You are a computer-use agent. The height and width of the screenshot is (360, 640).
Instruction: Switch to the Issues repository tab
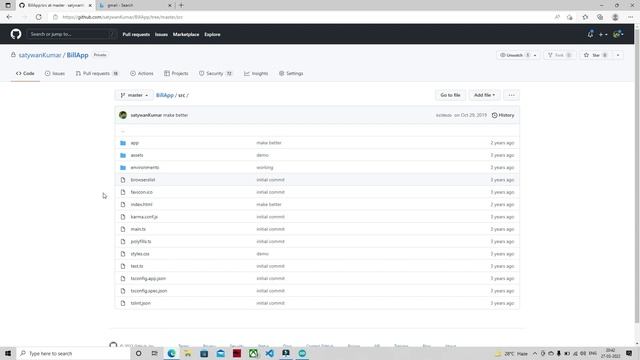point(55,73)
